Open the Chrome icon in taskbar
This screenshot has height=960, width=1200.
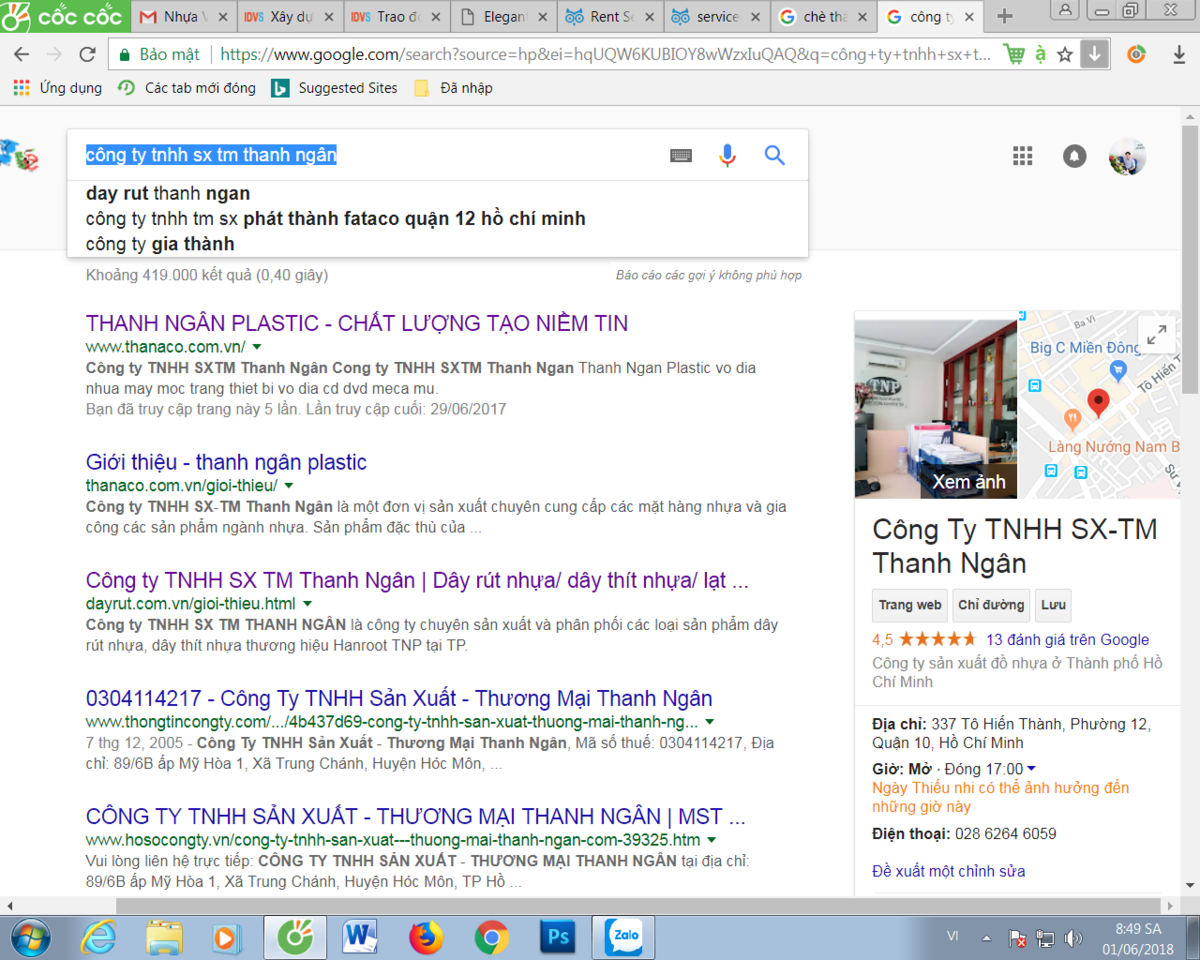(x=491, y=938)
